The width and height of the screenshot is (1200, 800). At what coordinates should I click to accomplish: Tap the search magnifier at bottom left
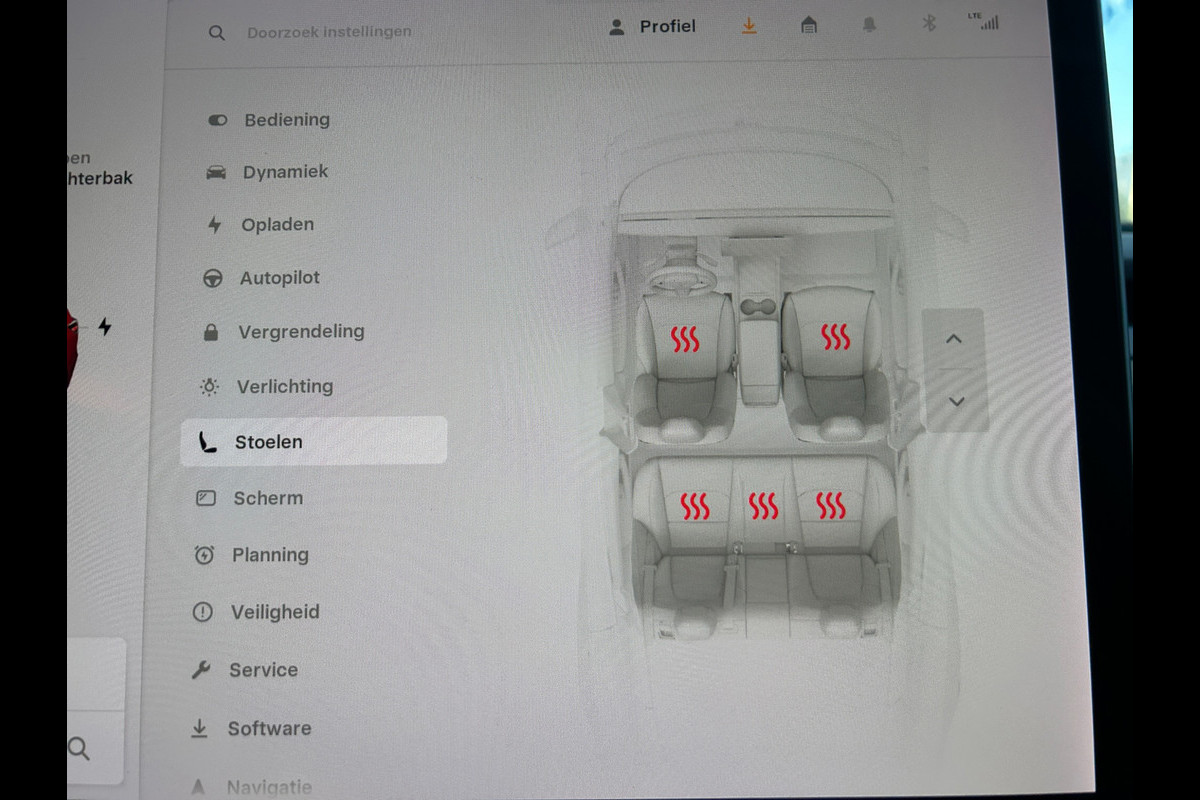pyautogui.click(x=79, y=748)
